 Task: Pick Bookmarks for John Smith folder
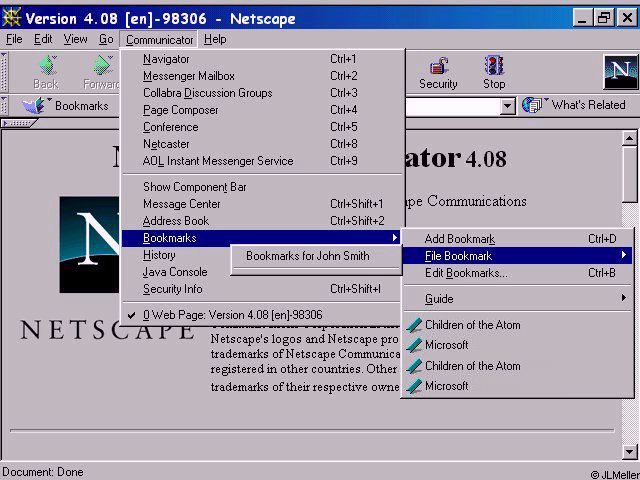[x=316, y=256]
